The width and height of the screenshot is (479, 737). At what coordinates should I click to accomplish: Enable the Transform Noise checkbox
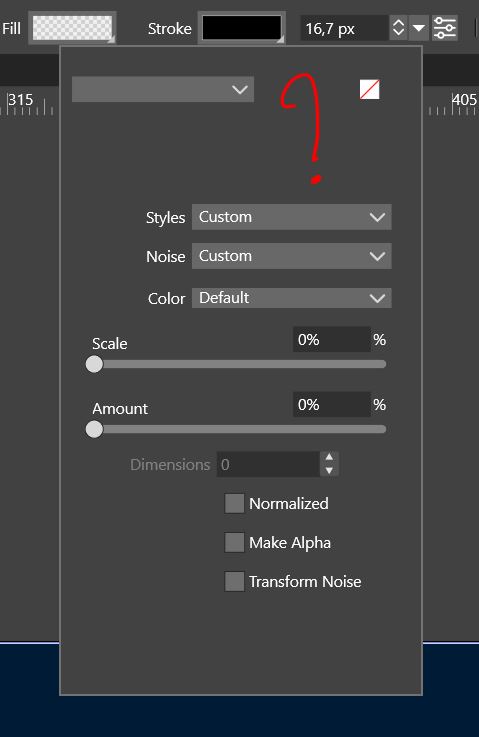(x=234, y=581)
